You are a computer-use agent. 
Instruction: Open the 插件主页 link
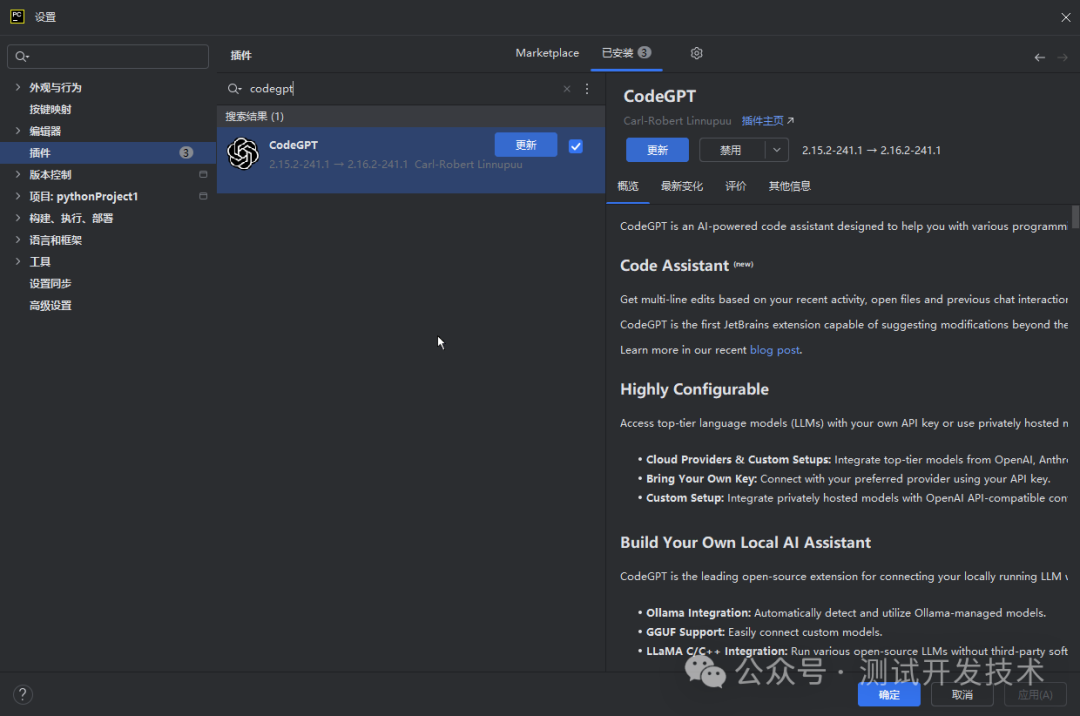[x=767, y=120]
